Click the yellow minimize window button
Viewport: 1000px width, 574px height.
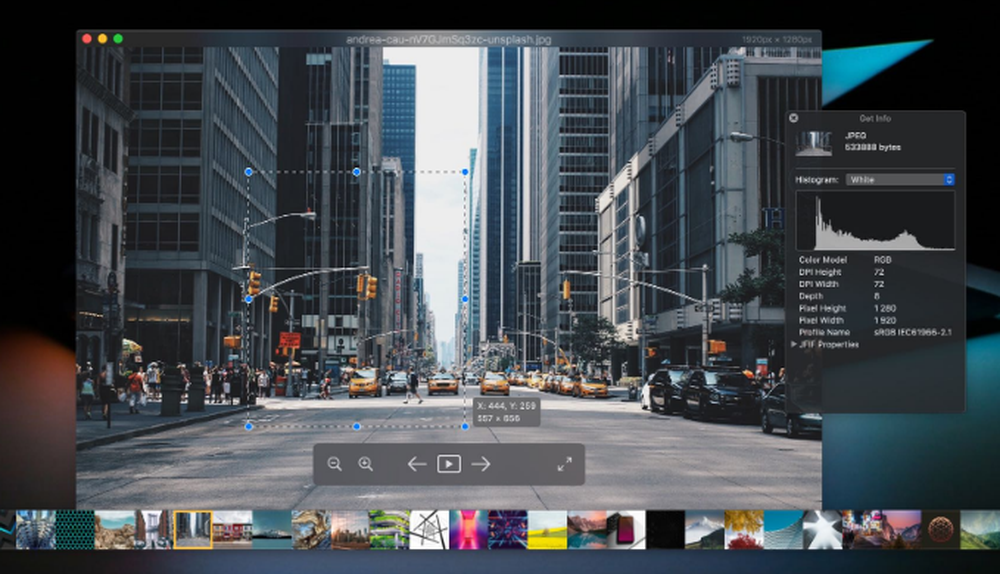103,39
